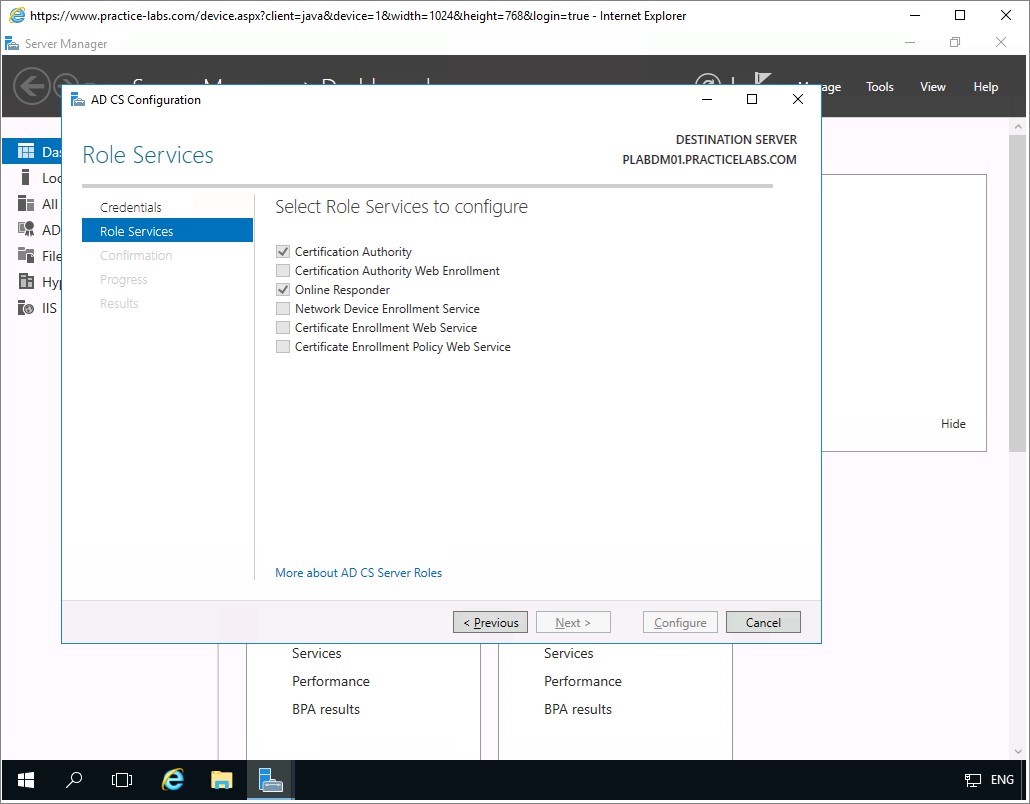Enable Certification Authority Web Enrollment checkbox
The height and width of the screenshot is (804, 1030).
point(283,271)
